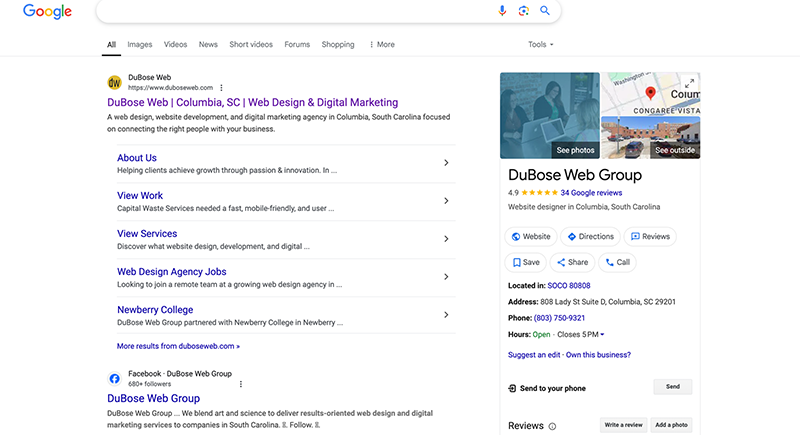Save the DuBose Web Group business
800x435 pixels.
click(526, 262)
